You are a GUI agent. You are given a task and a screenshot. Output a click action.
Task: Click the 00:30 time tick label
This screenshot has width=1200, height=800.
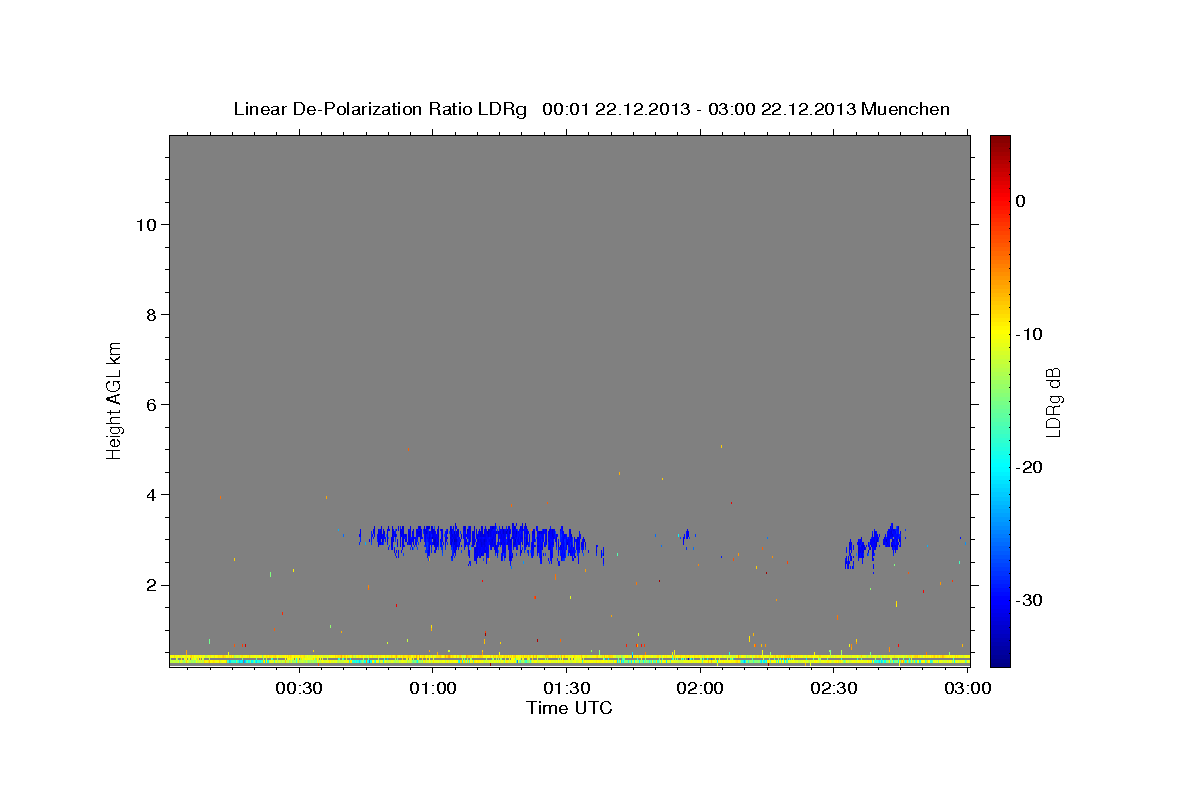[x=299, y=689]
